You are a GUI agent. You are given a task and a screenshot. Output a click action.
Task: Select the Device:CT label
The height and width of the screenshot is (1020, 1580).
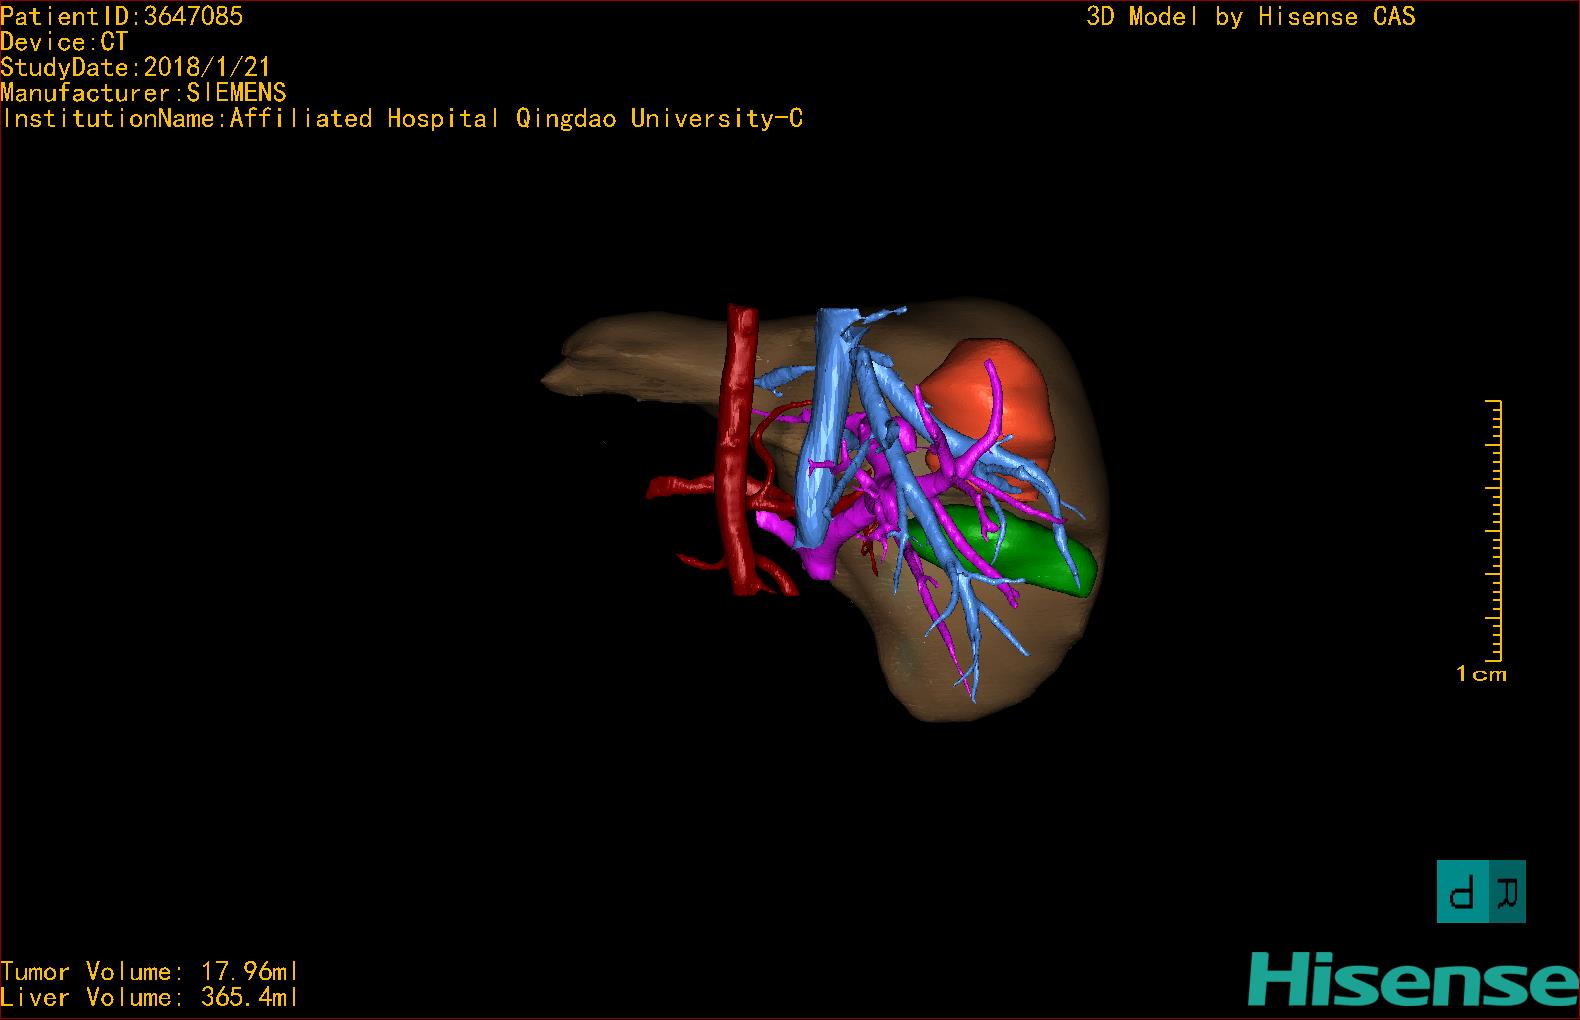[x=64, y=42]
